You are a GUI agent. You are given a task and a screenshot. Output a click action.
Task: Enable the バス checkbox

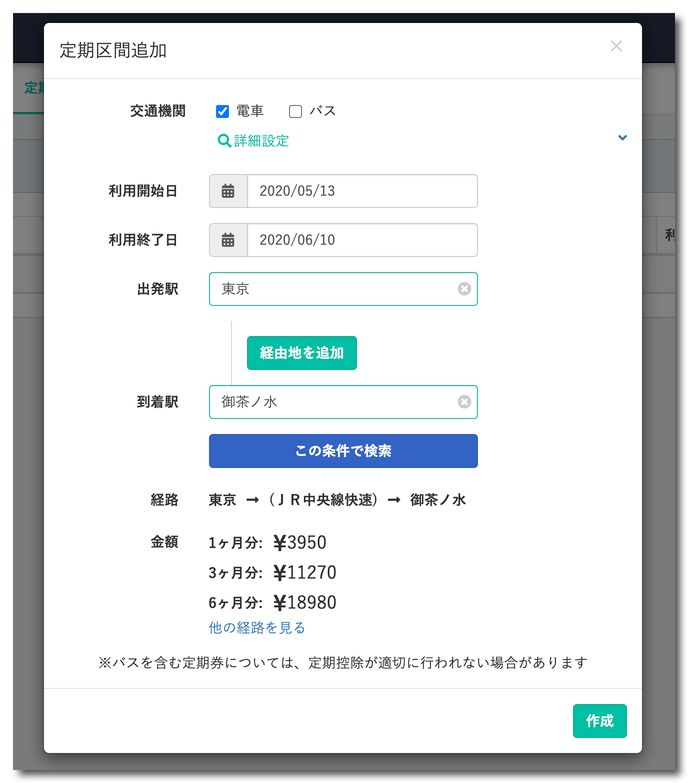coord(296,111)
